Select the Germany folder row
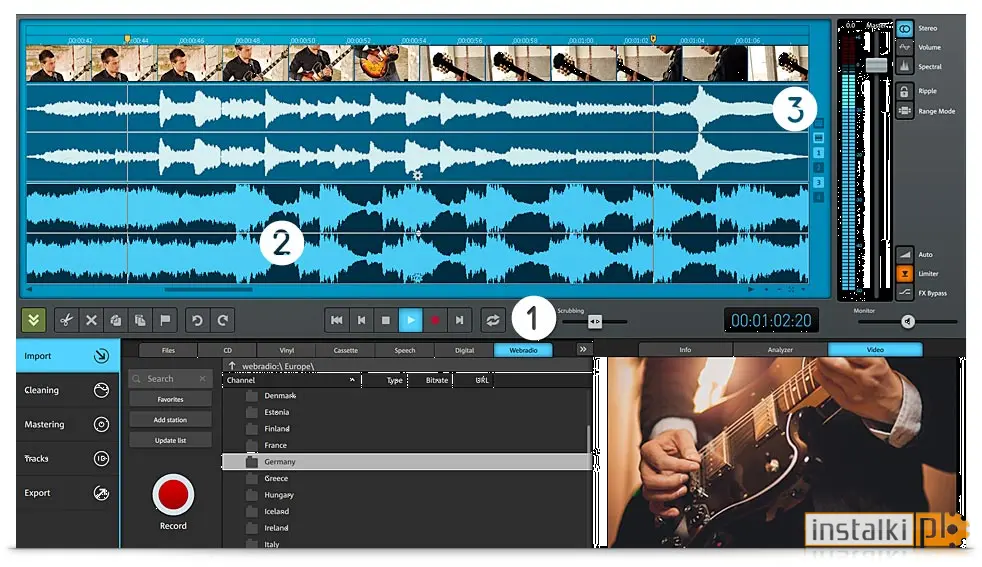This screenshot has width=982, height=567. (x=406, y=462)
